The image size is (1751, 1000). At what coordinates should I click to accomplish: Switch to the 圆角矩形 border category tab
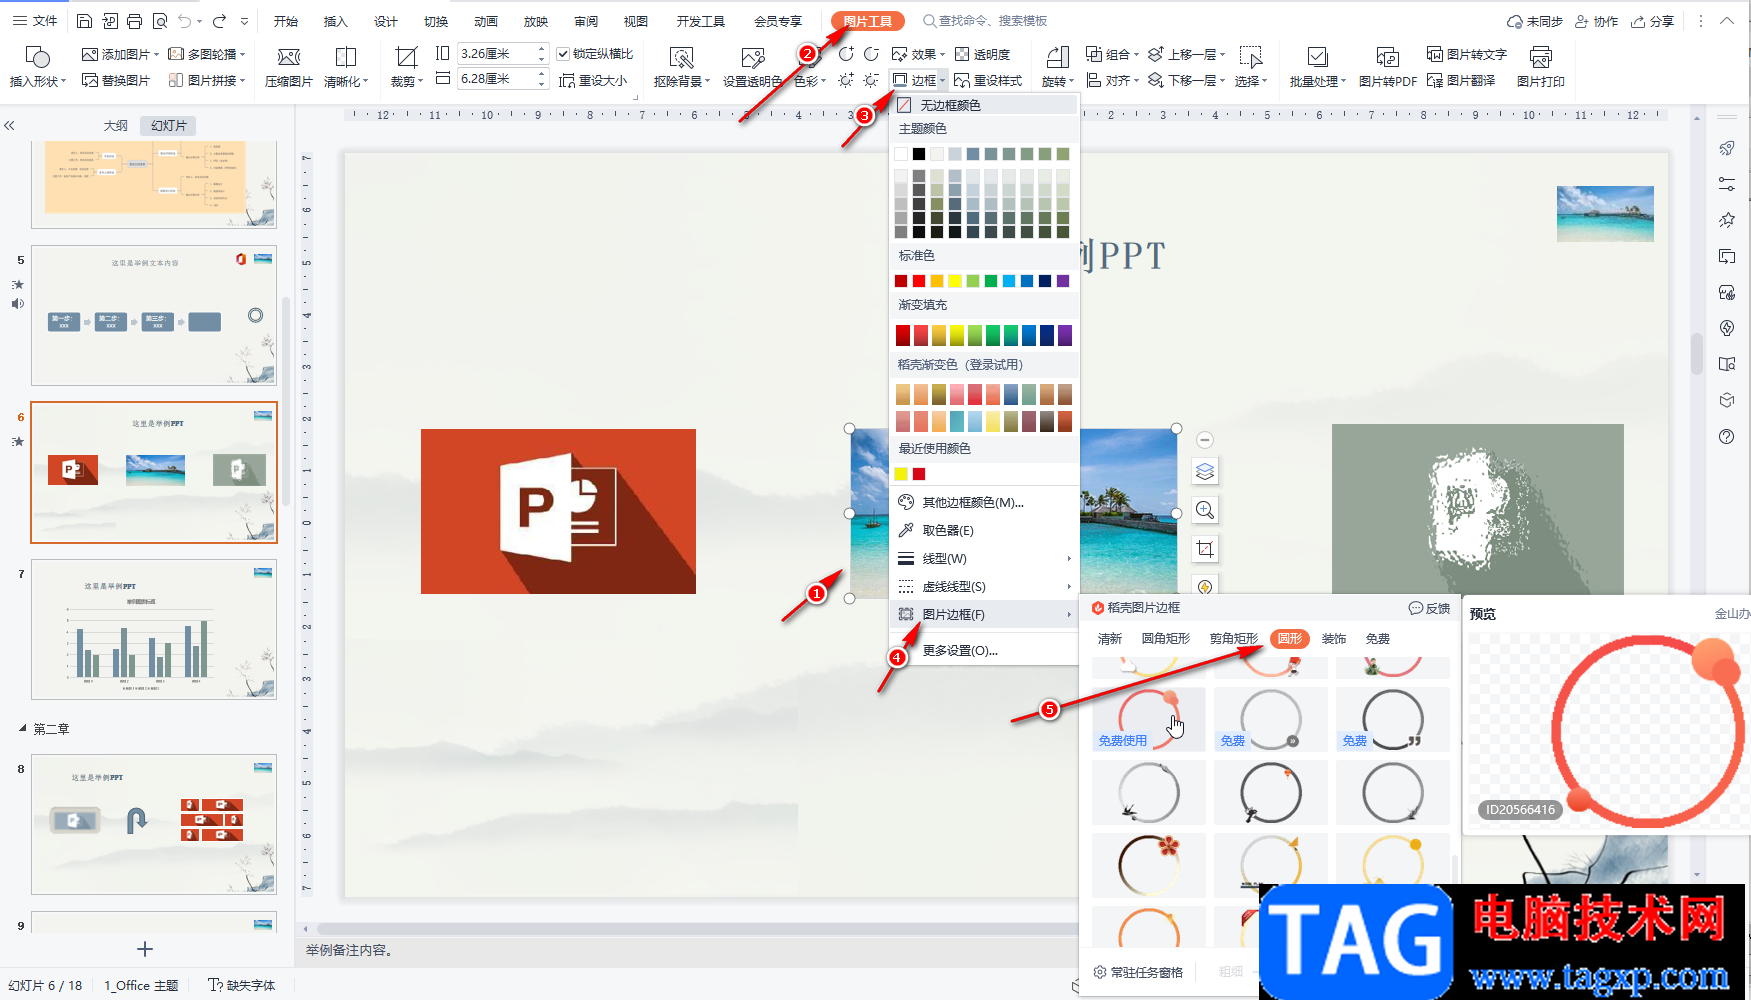[1165, 638]
